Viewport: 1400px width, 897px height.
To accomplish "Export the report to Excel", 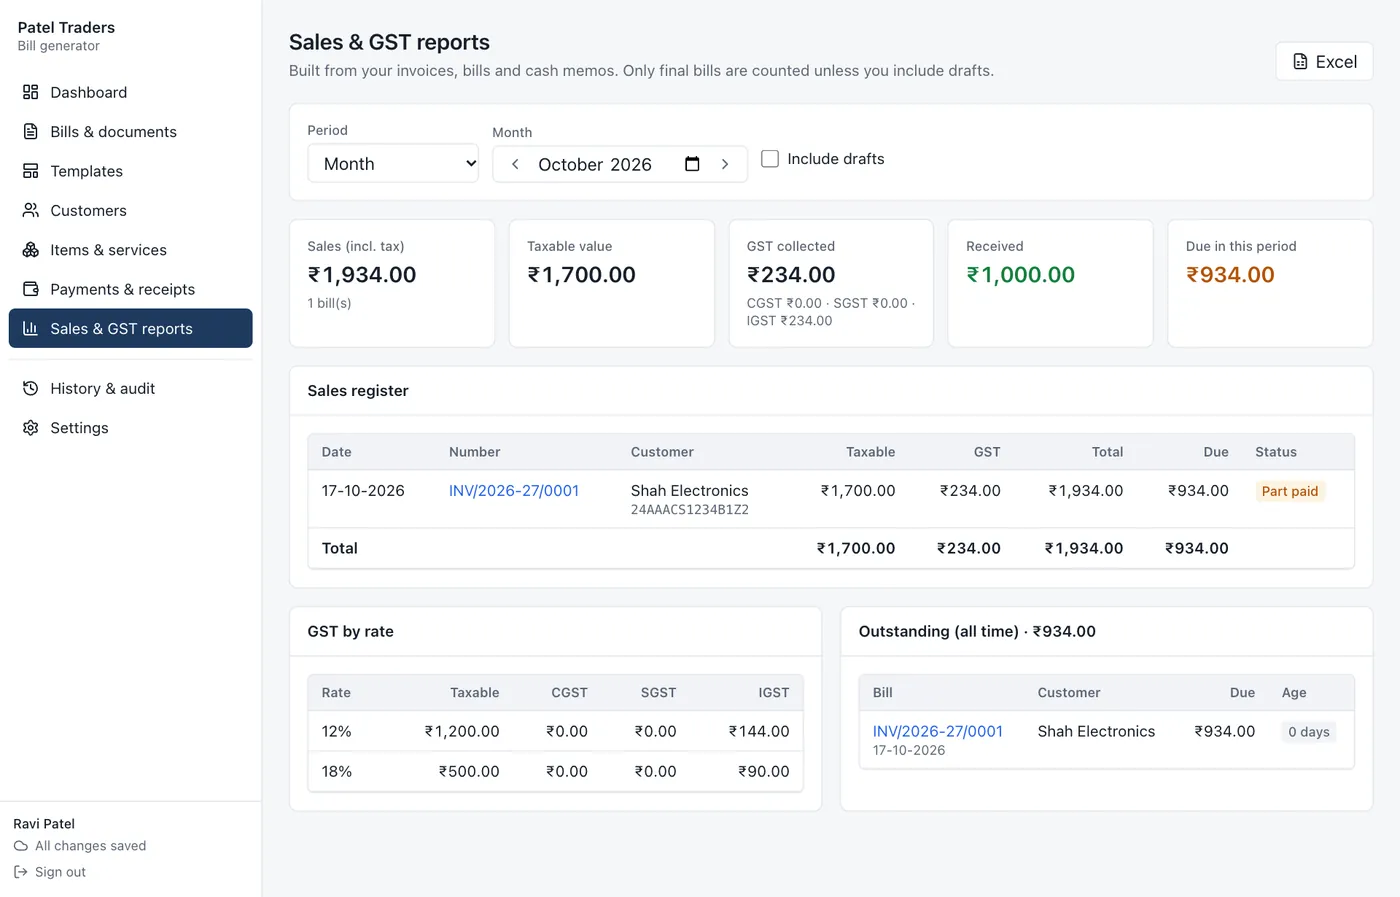I will click(x=1324, y=62).
